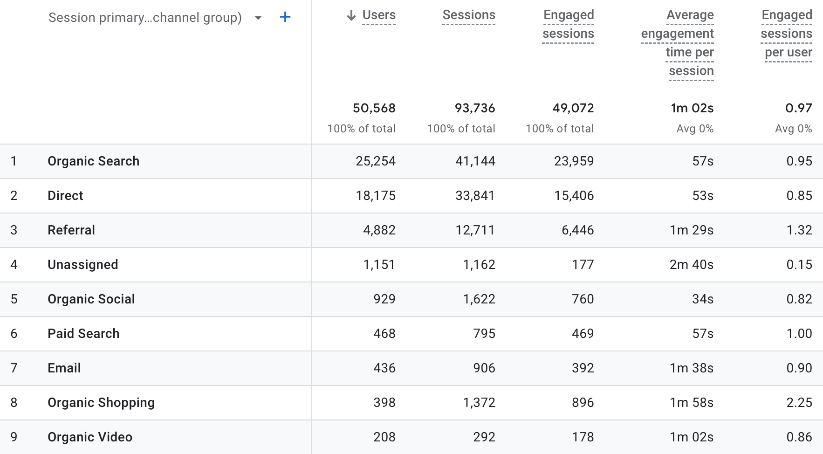Click Organic Search users value 25,254
Viewport: 823px width, 454px height.
coord(375,161)
